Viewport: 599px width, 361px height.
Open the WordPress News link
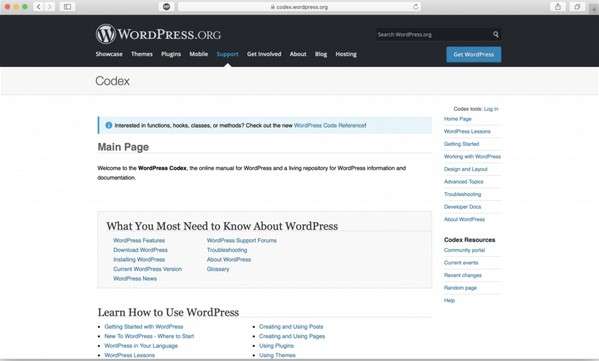click(x=135, y=278)
